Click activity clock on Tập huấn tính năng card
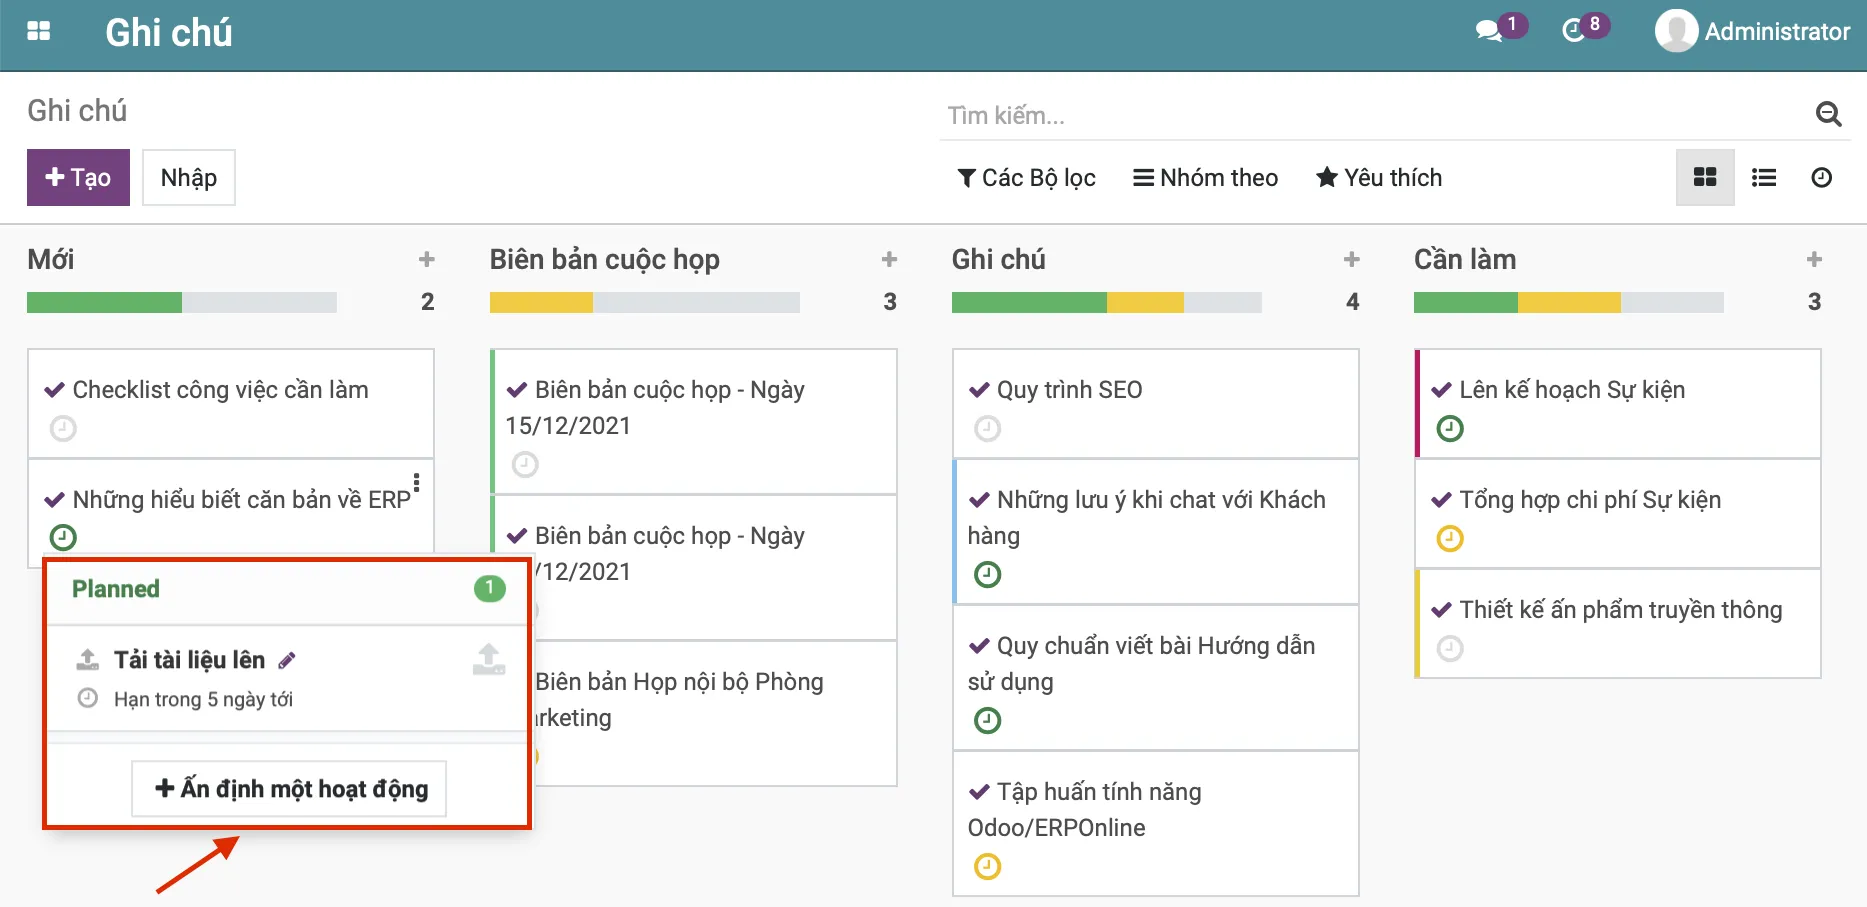 click(x=988, y=867)
